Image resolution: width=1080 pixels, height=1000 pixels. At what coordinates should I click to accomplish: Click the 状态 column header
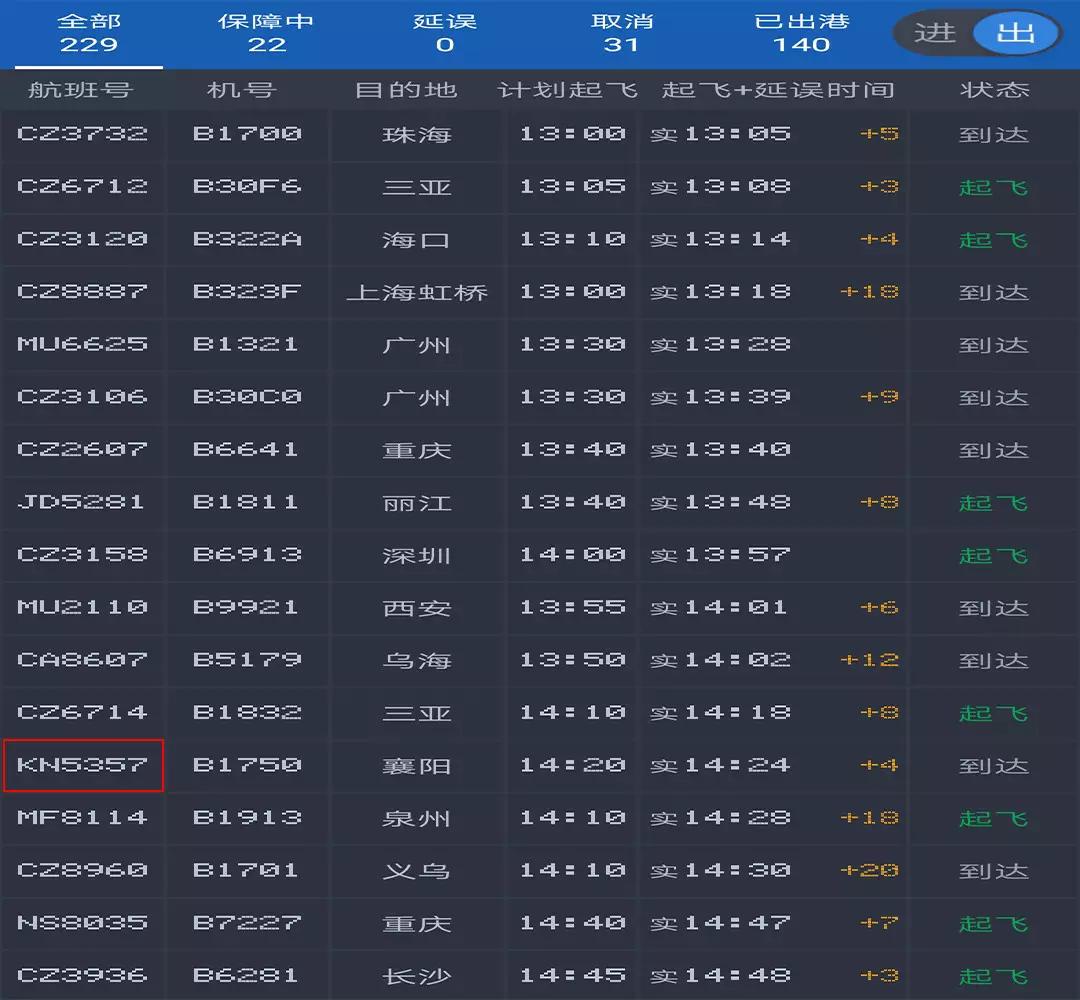click(x=994, y=90)
